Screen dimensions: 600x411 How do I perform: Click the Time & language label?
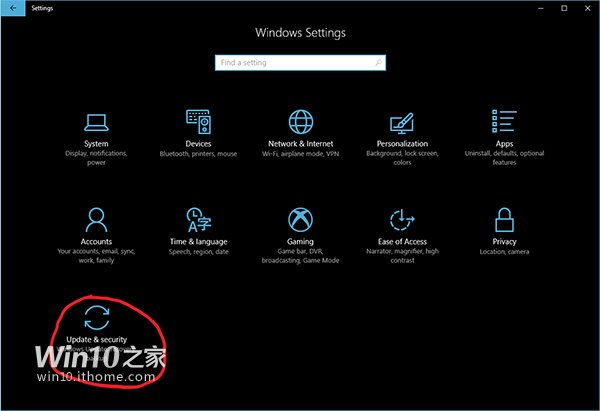[198, 242]
